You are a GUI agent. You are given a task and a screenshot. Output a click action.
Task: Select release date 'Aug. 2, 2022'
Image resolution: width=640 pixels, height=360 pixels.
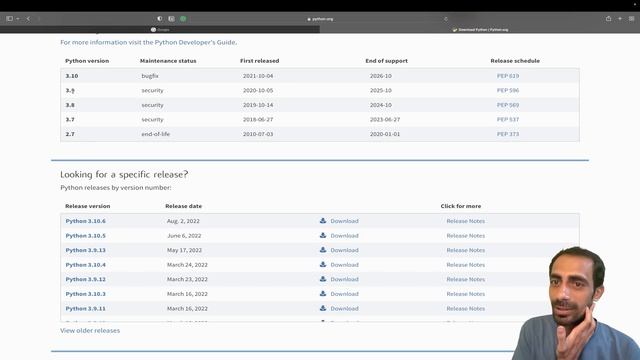(183, 221)
